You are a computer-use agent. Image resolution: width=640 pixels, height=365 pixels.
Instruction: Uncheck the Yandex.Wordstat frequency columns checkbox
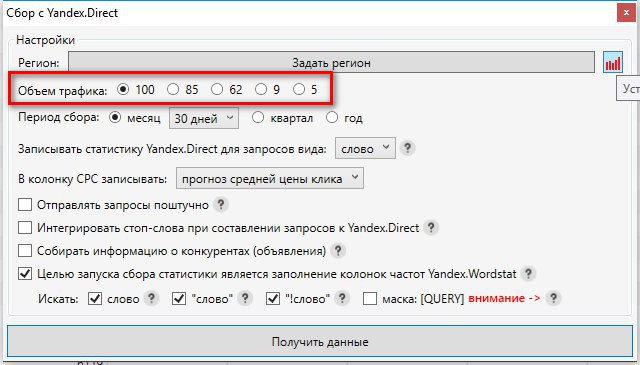(25, 273)
